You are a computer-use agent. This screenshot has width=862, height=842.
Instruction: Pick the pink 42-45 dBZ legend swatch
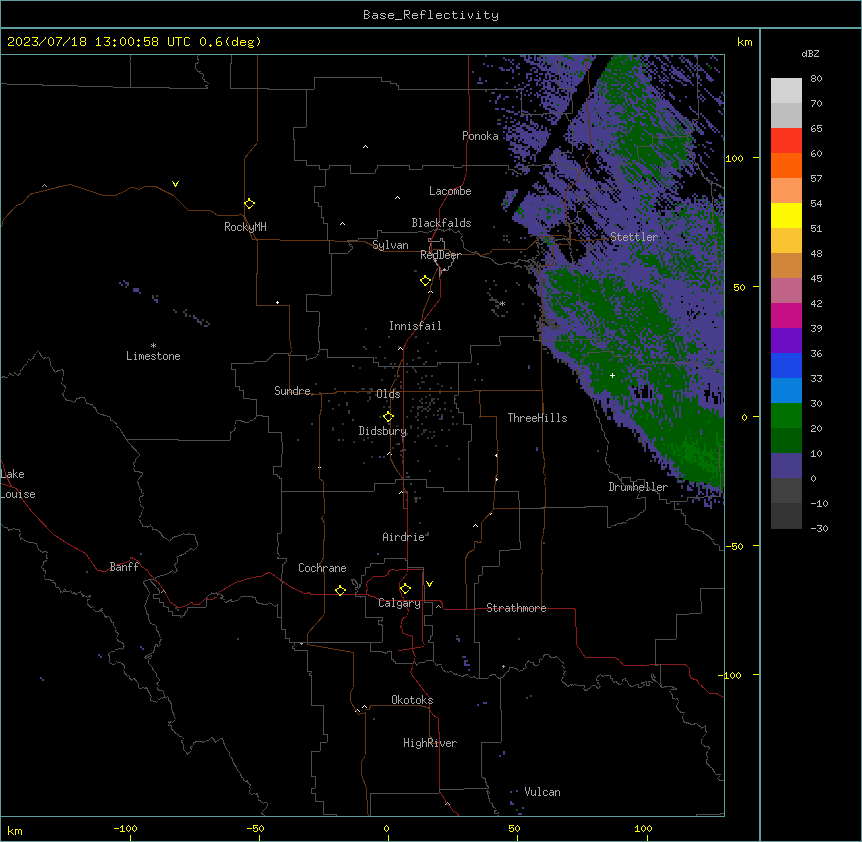pyautogui.click(x=786, y=291)
